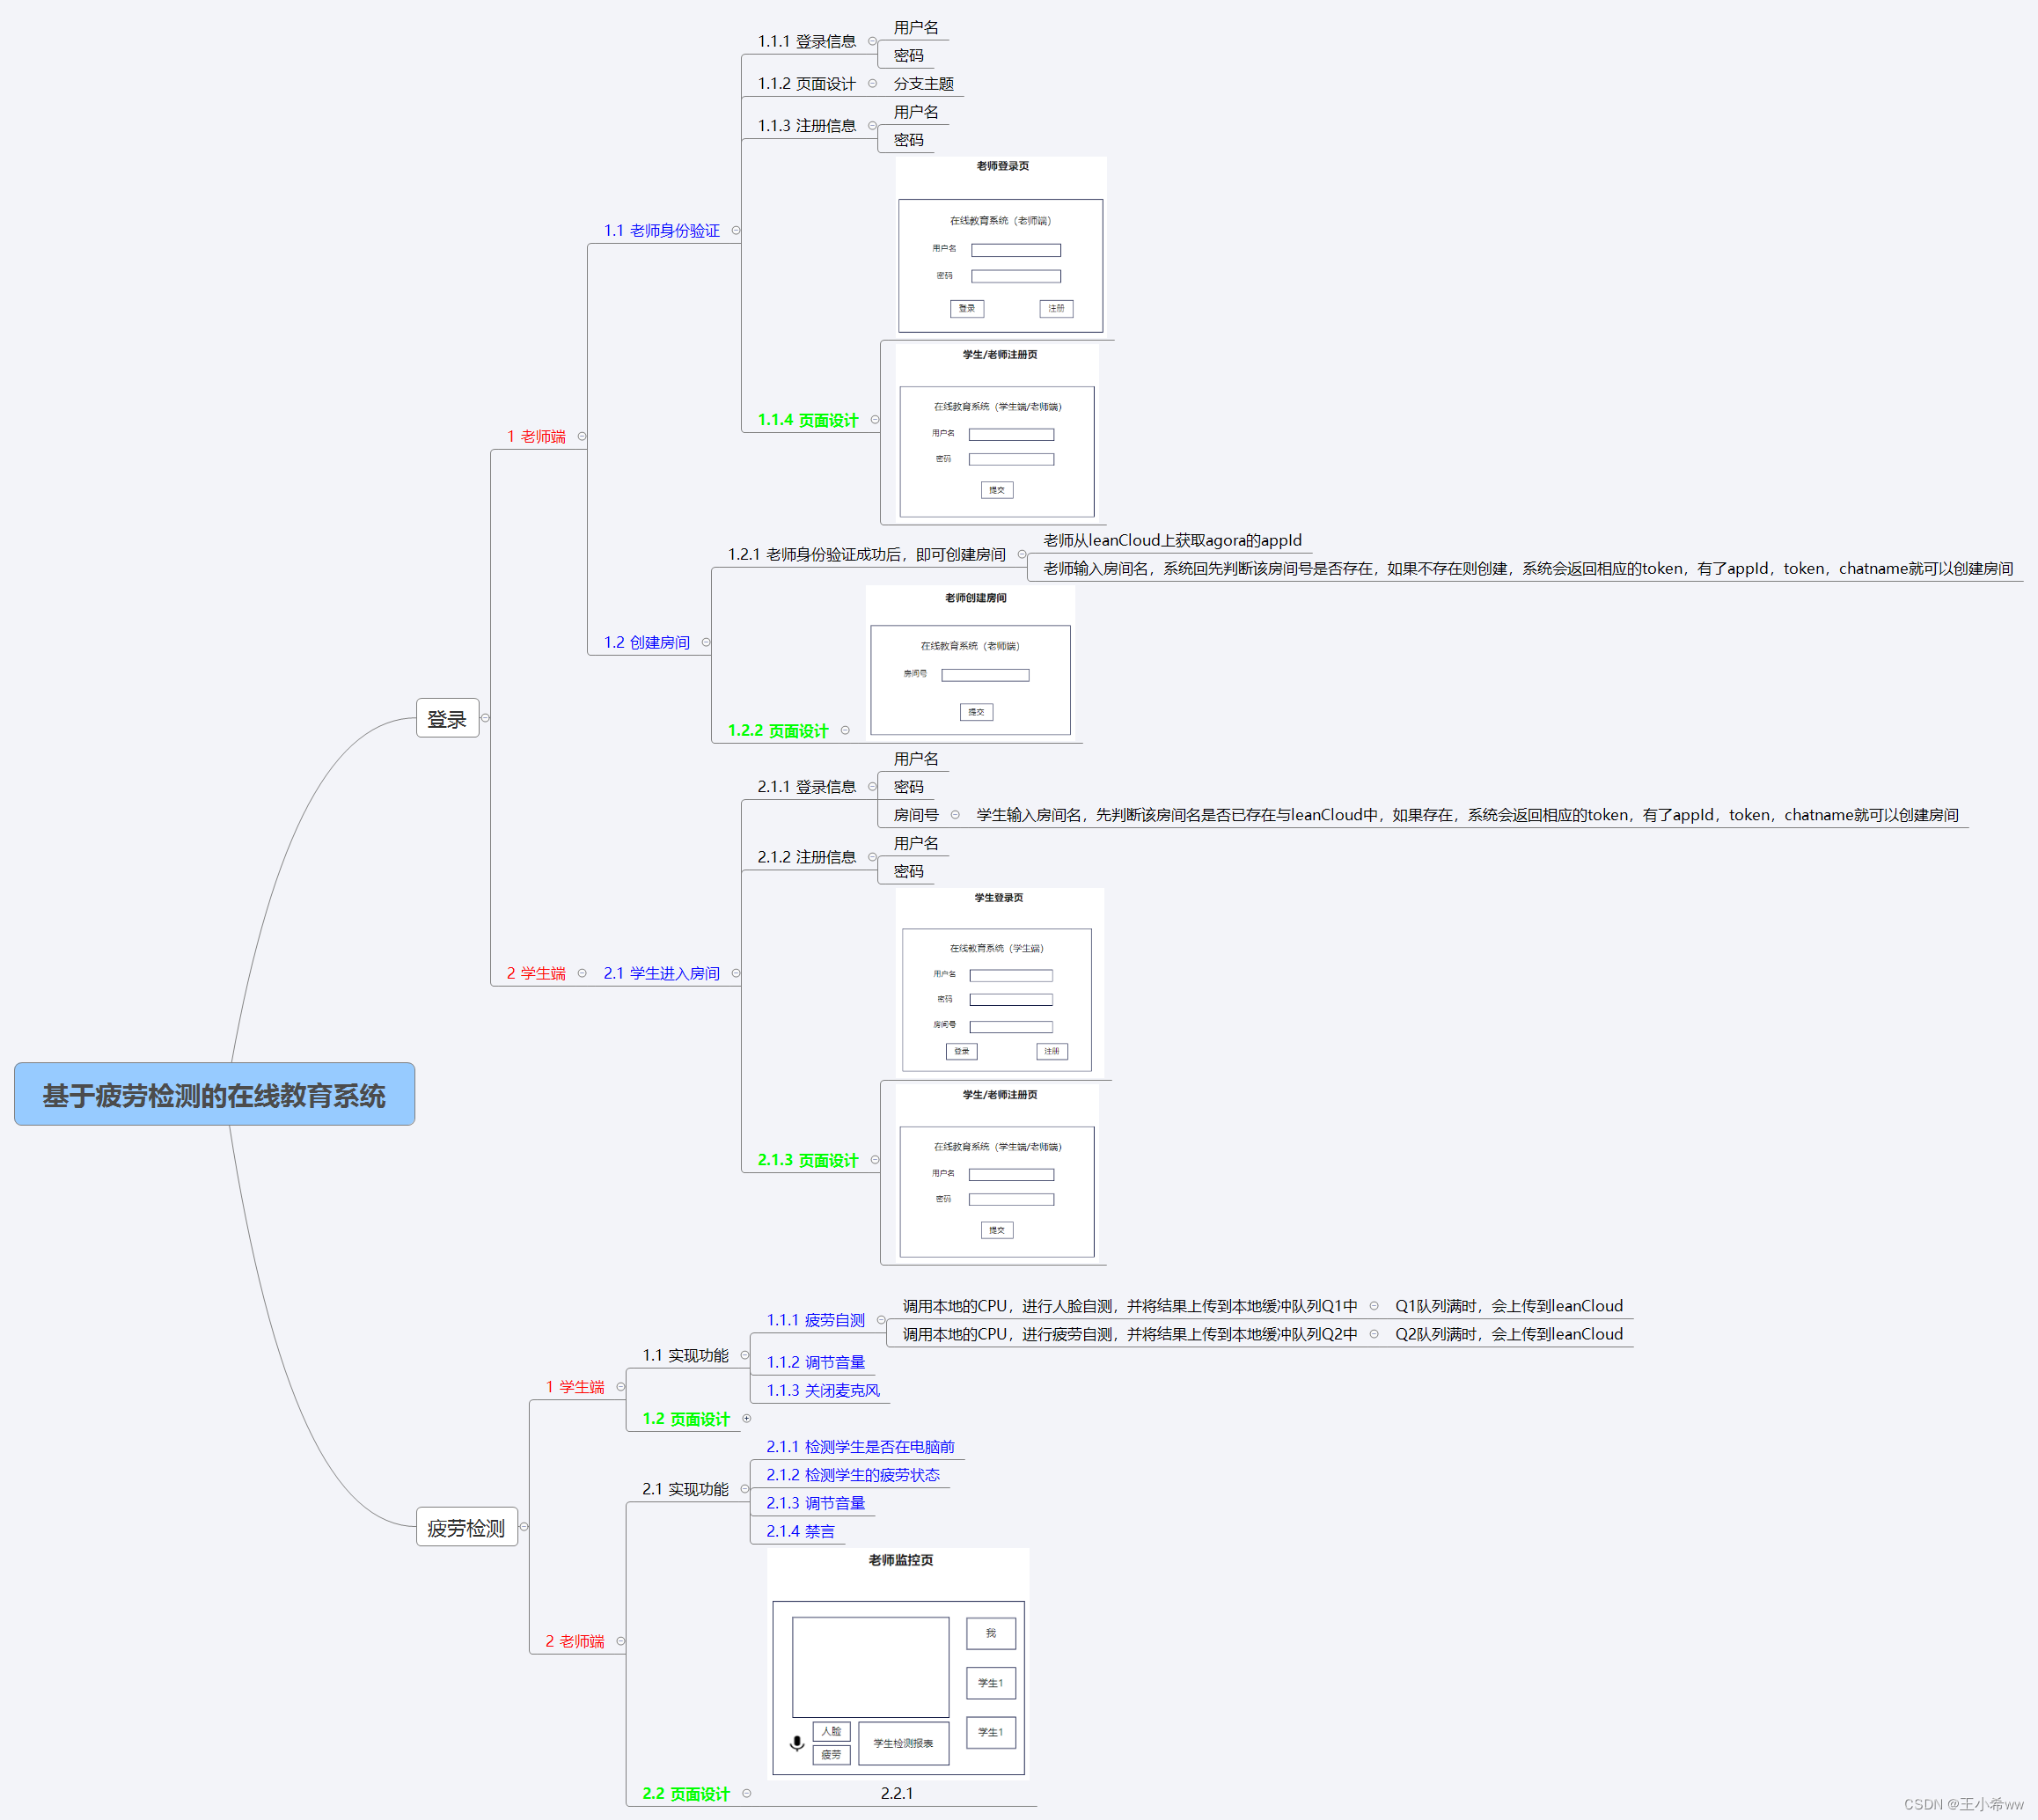The image size is (2038, 1820).
Task: Collapse the 疲劳检测 branch toggle
Action: tap(524, 1527)
